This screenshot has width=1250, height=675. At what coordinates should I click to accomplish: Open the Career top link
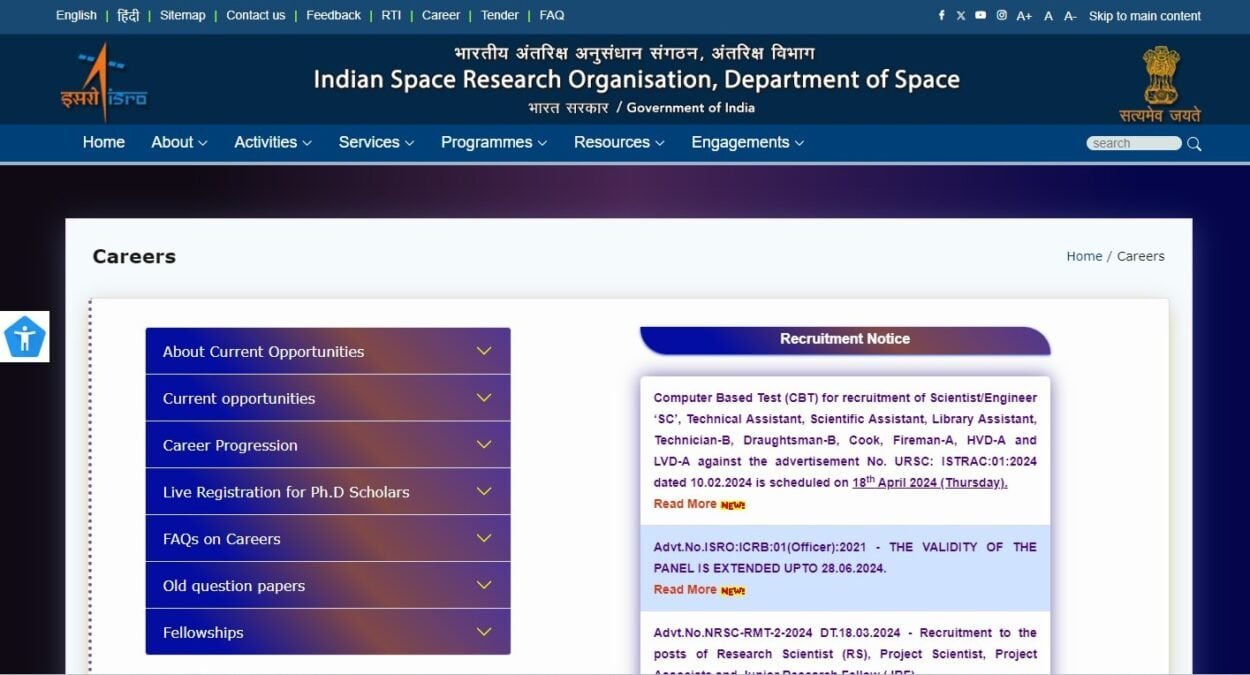pos(441,15)
